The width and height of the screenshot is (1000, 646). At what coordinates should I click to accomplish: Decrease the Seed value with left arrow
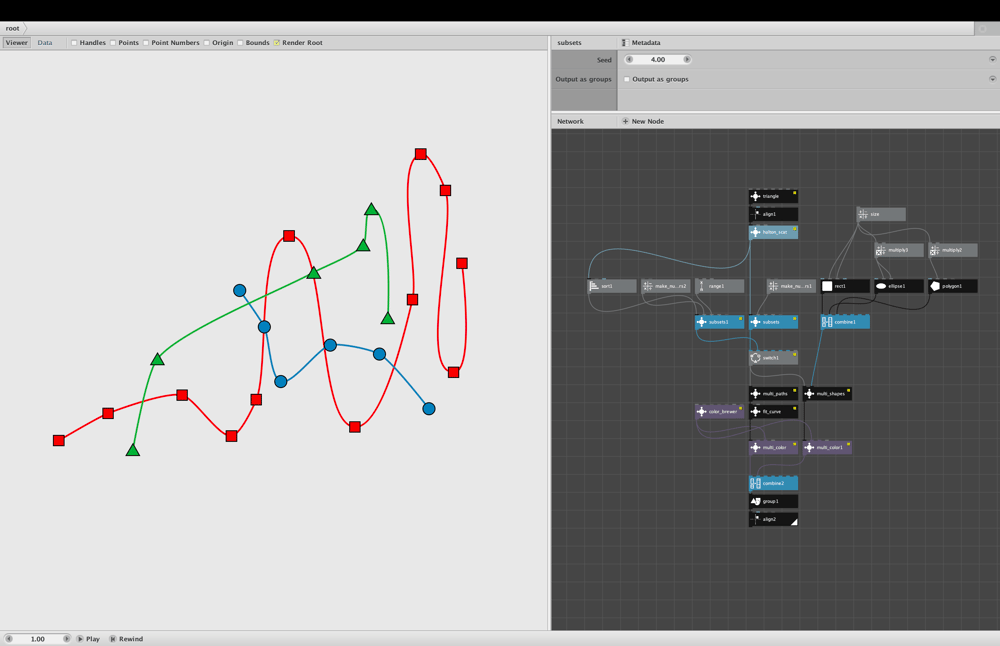click(x=629, y=59)
